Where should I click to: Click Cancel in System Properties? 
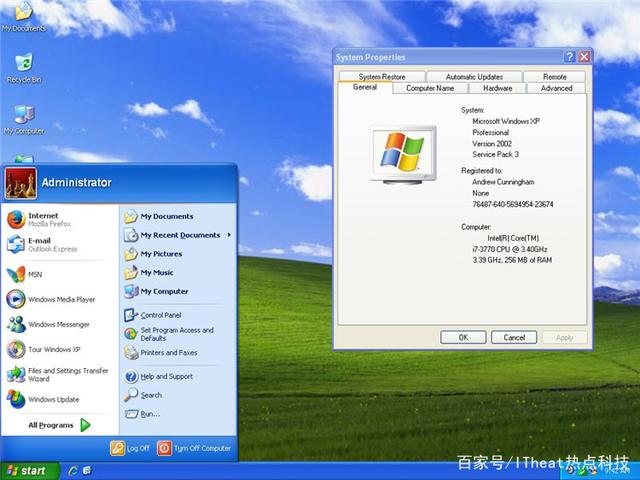[514, 338]
